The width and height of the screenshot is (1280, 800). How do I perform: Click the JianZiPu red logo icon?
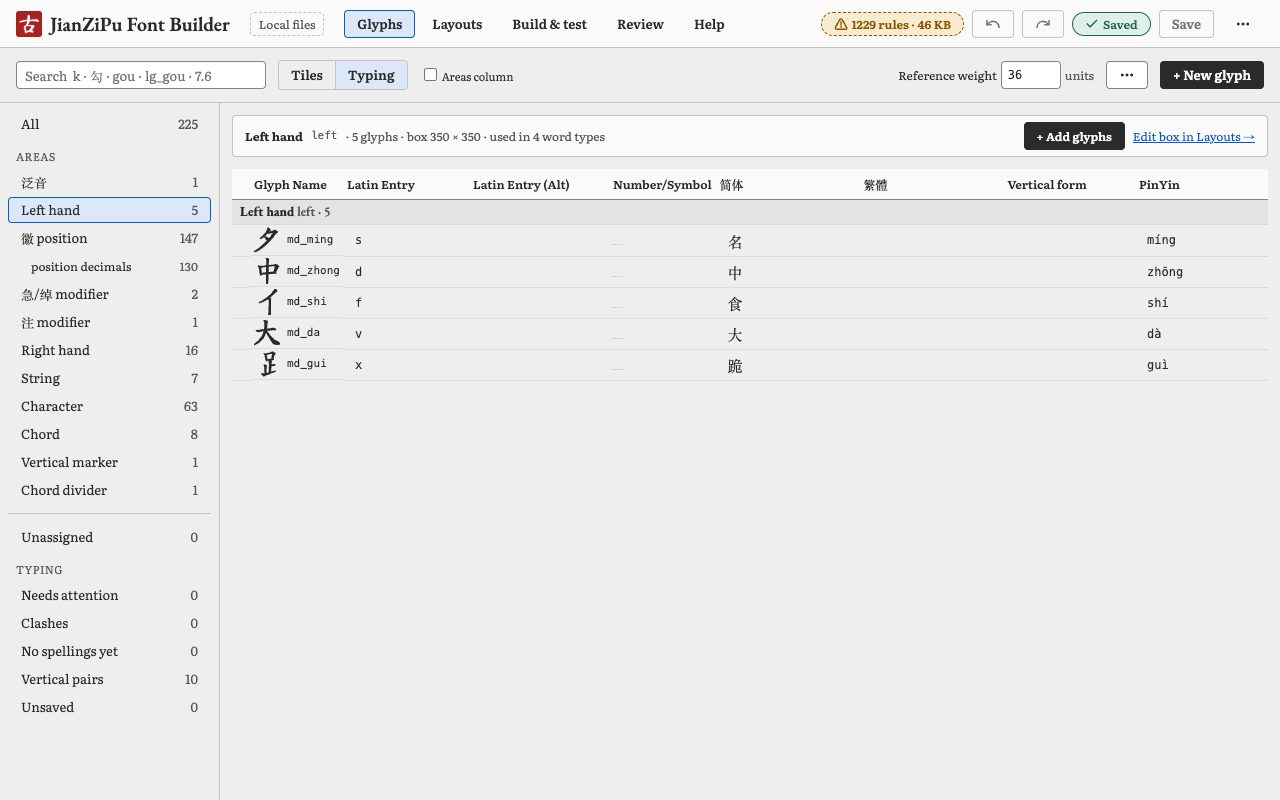(29, 24)
